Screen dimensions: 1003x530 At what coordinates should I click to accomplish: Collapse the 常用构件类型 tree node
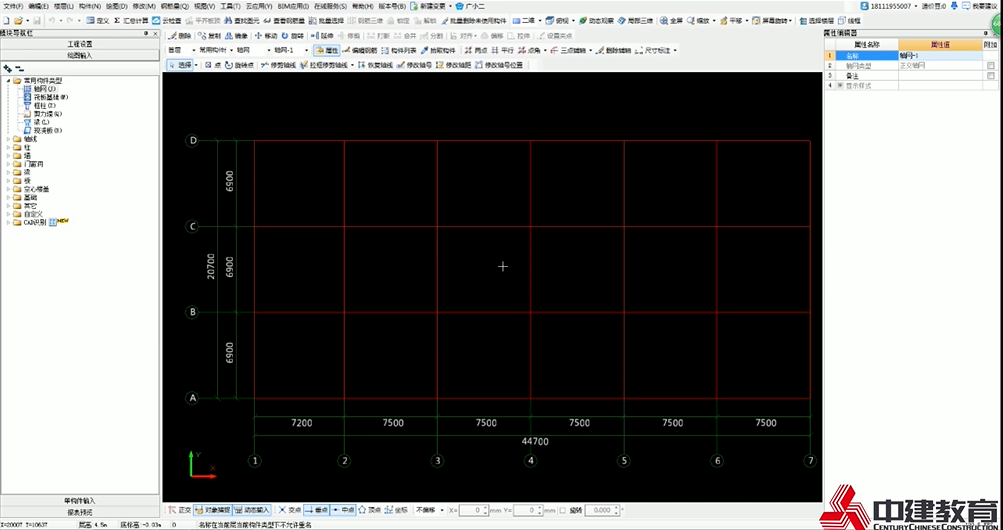[x=8, y=81]
